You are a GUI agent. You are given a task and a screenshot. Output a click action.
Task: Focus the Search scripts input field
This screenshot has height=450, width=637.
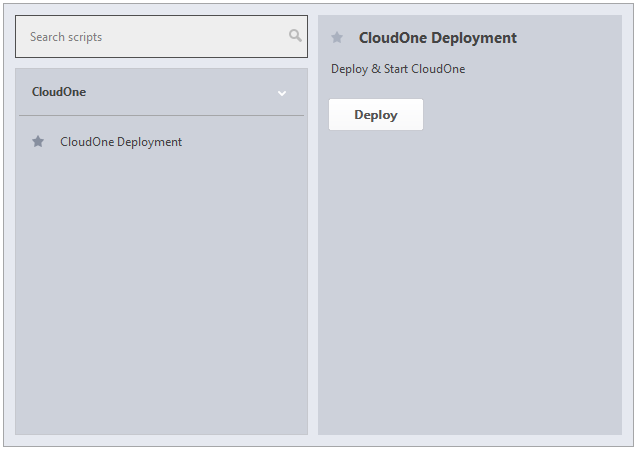coord(150,37)
